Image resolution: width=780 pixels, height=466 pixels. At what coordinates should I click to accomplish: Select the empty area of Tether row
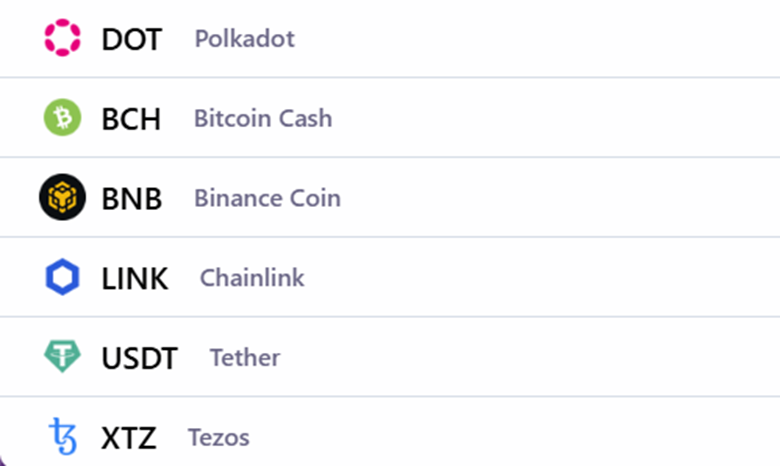point(530,357)
